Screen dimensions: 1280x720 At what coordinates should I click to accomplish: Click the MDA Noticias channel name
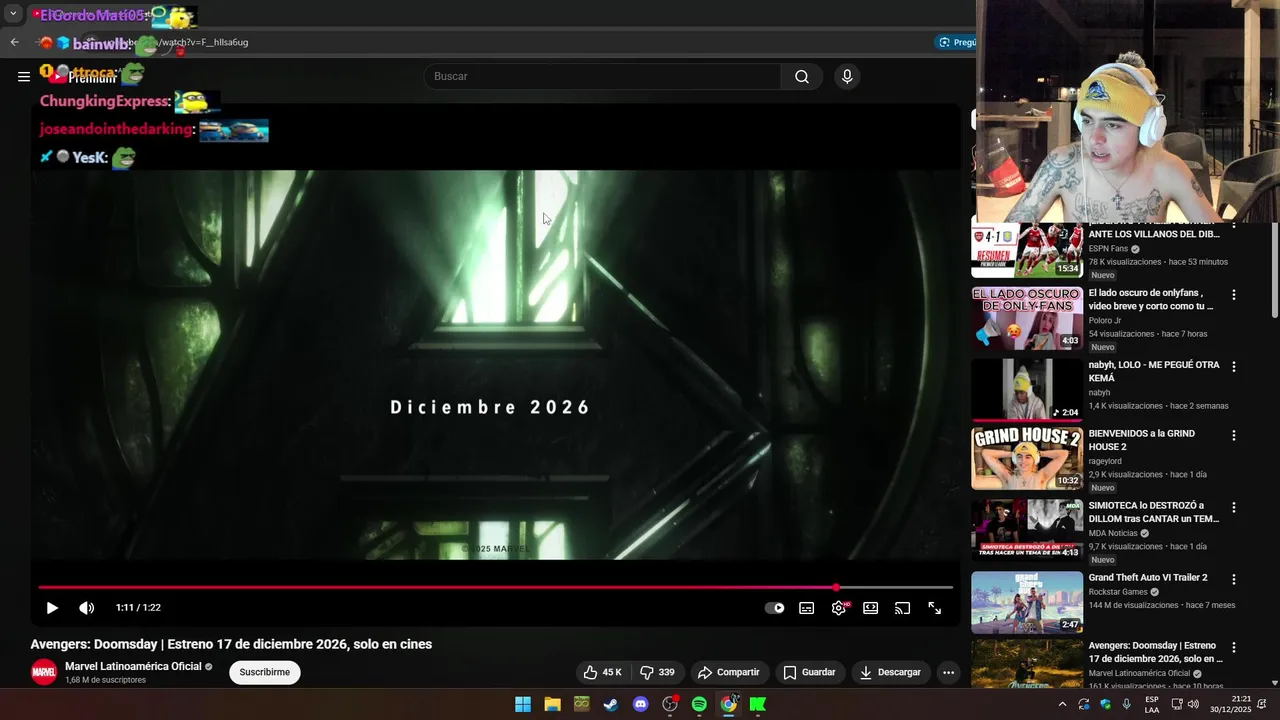click(x=1114, y=533)
